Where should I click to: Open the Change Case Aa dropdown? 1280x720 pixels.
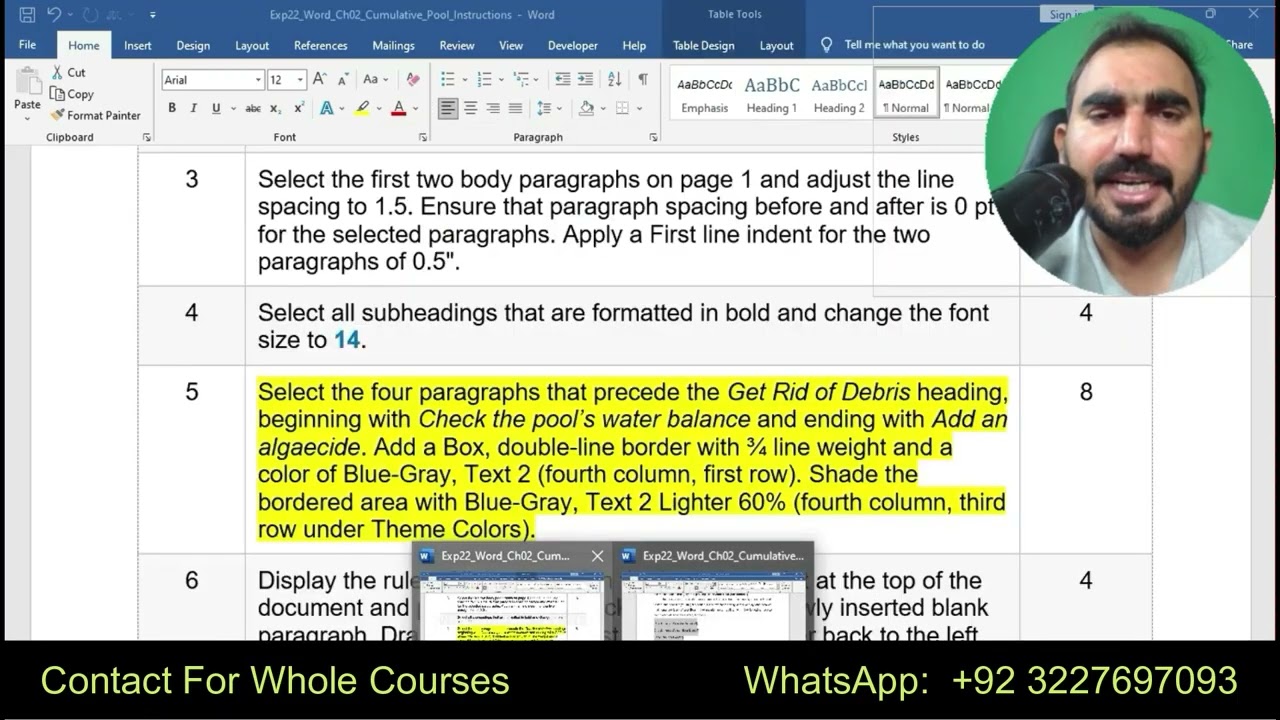[x=375, y=79]
